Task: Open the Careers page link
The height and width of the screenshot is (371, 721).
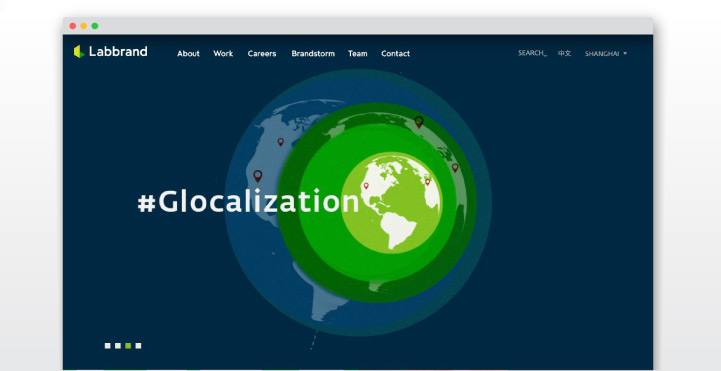Action: [262, 53]
